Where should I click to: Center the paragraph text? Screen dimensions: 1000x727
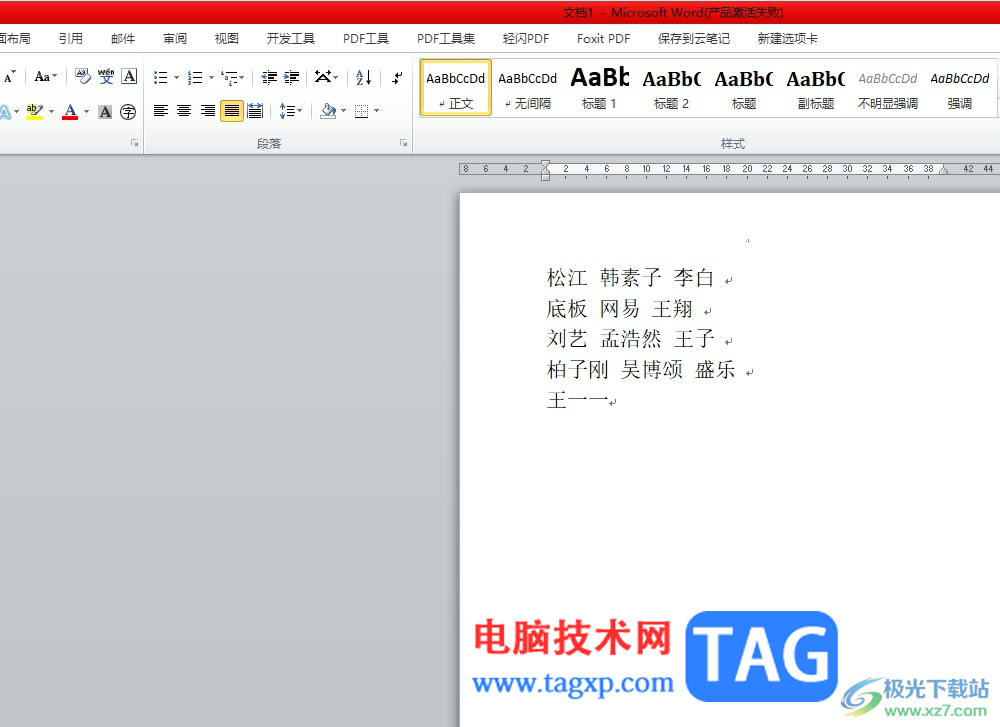click(x=184, y=111)
